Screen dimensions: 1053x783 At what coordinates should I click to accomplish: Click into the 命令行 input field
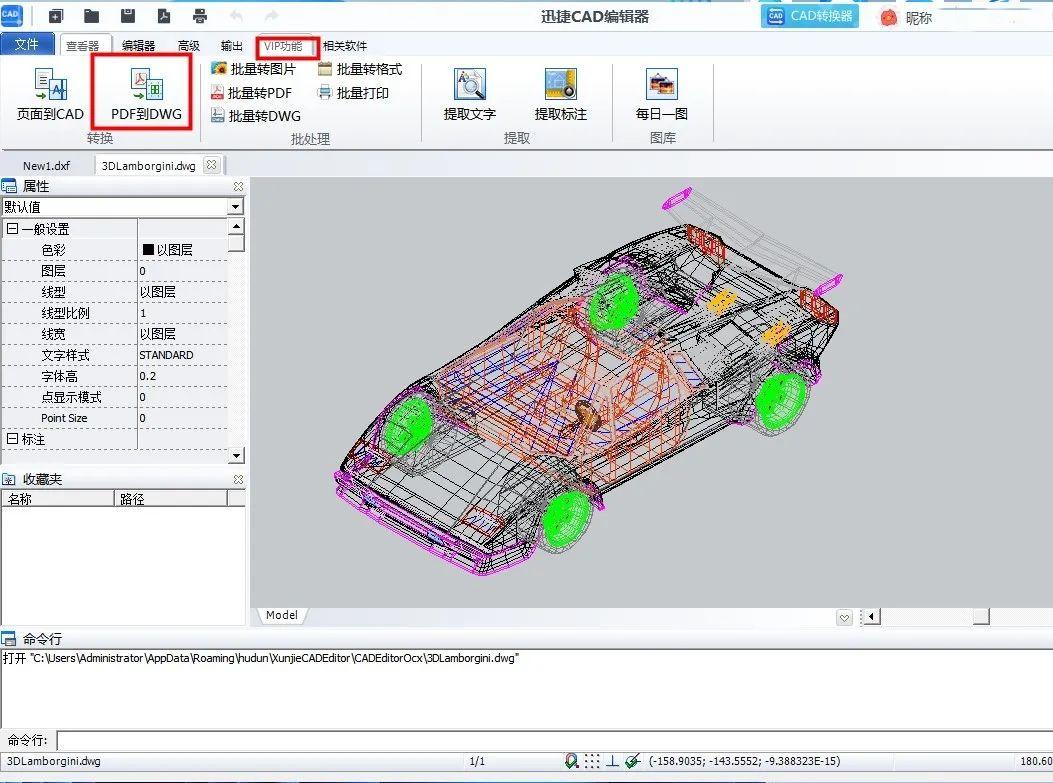tap(550, 740)
